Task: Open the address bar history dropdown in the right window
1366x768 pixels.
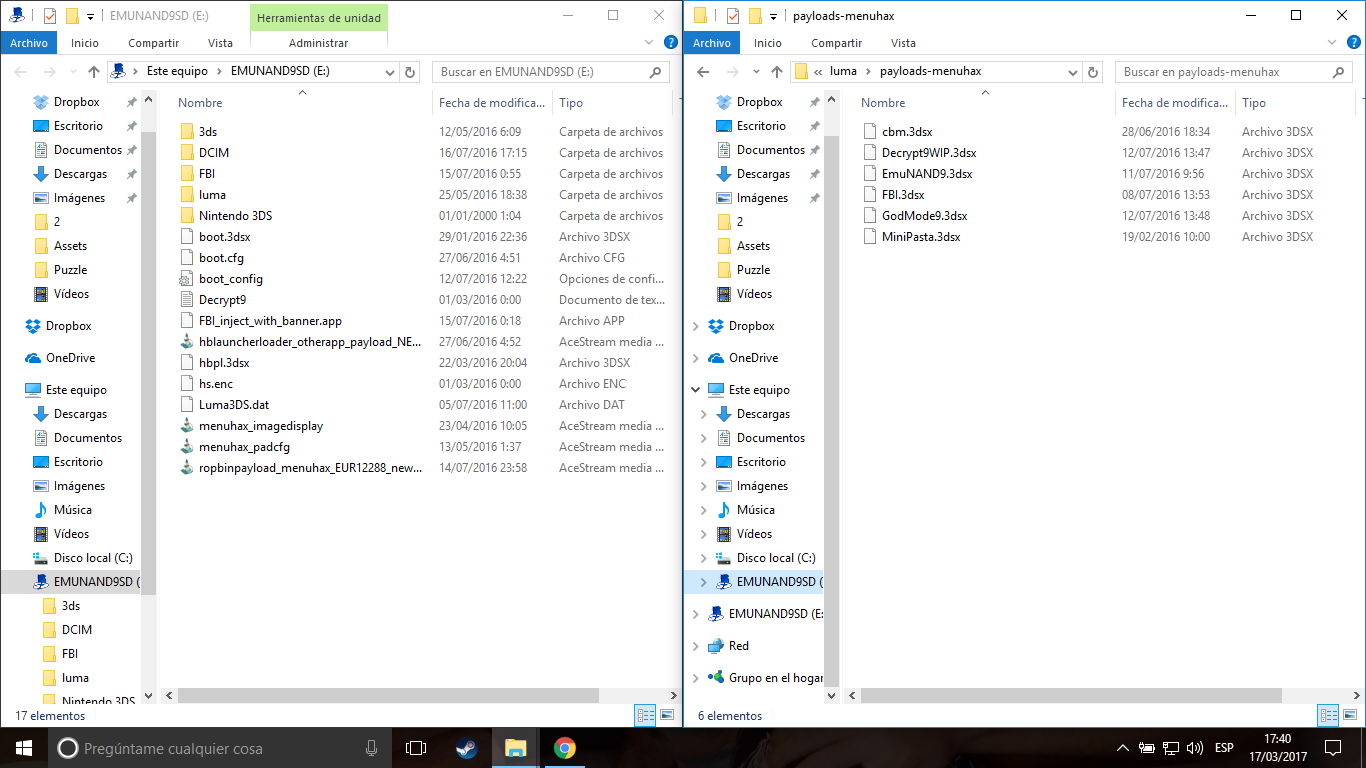Action: pyautogui.click(x=1072, y=72)
